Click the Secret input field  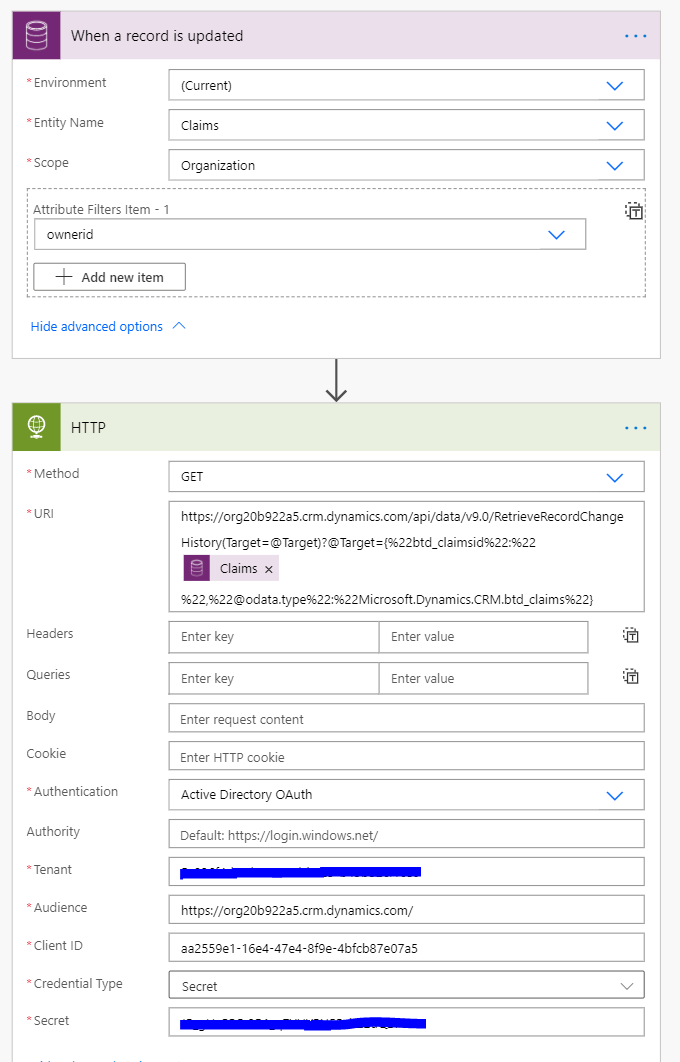click(406, 1022)
